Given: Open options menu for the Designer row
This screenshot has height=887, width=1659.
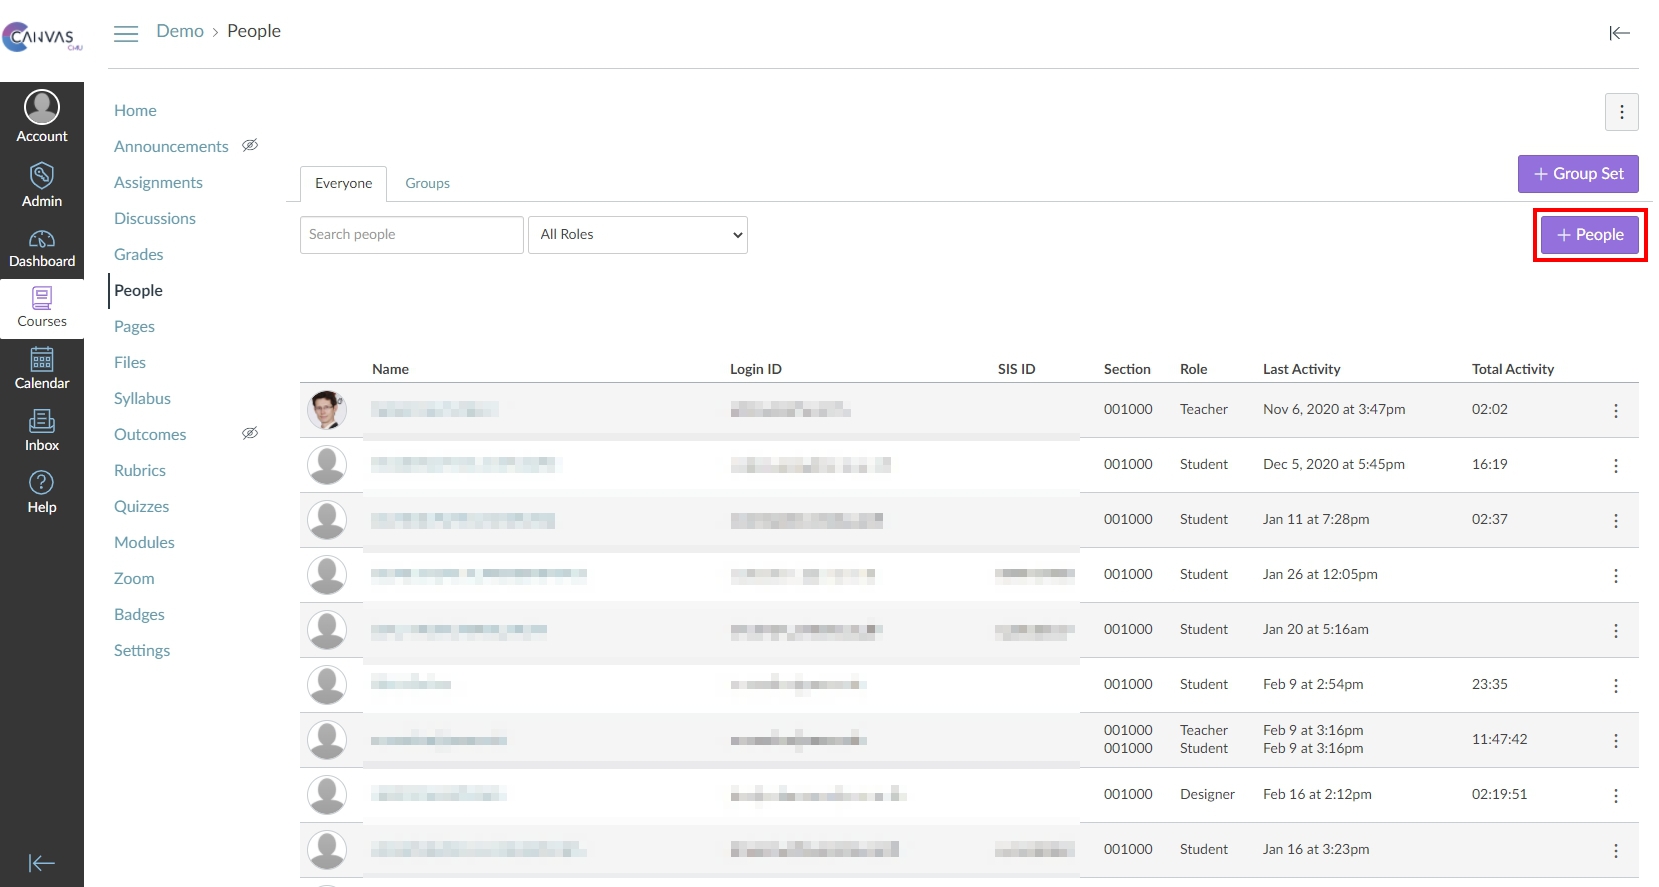Looking at the screenshot, I should (1615, 796).
